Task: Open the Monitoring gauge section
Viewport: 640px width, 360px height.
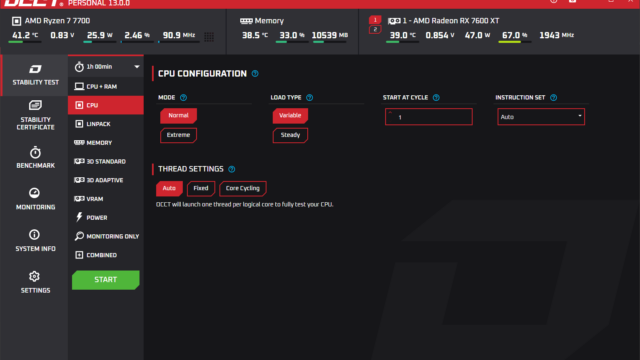Action: pyautogui.click(x=35, y=199)
